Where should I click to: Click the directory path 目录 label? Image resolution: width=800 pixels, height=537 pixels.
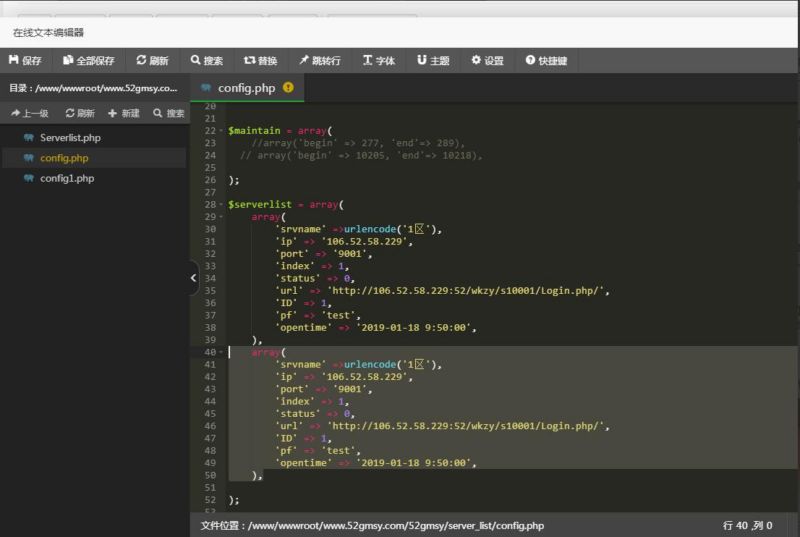click(93, 88)
